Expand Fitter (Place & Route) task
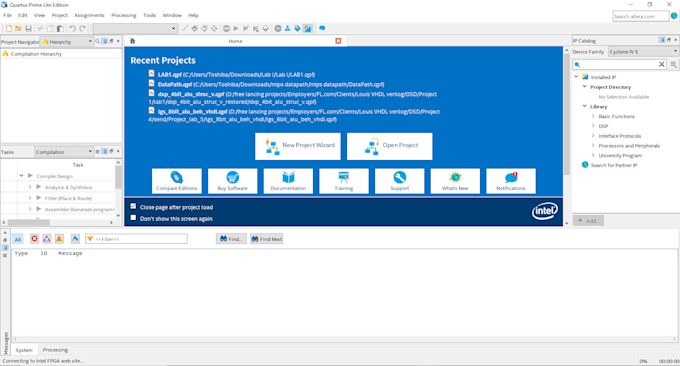This screenshot has width=680, height=366. [30, 198]
